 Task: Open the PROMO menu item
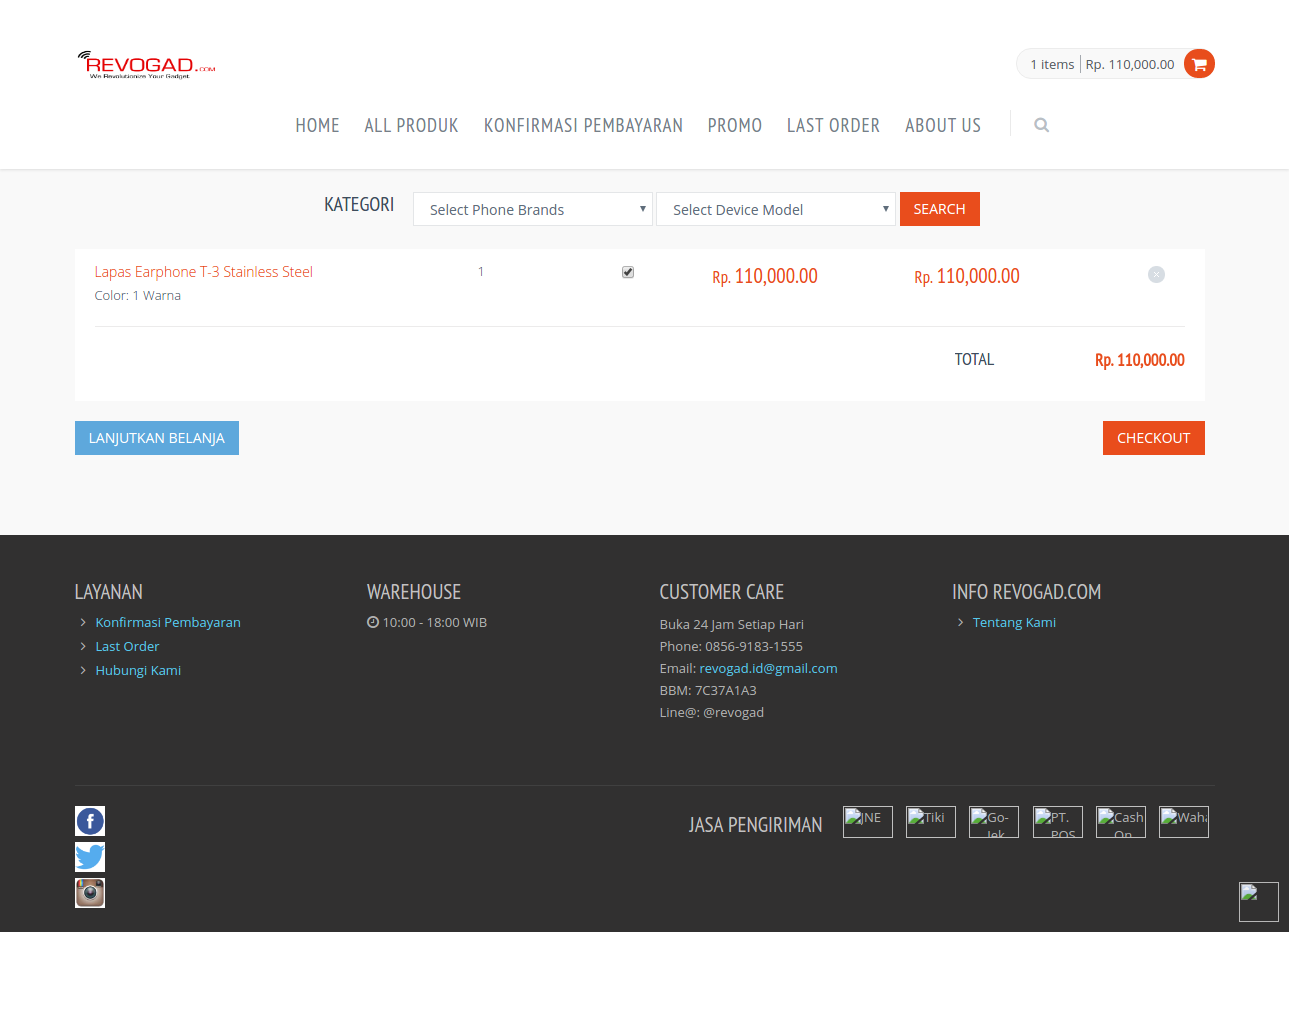(x=734, y=124)
